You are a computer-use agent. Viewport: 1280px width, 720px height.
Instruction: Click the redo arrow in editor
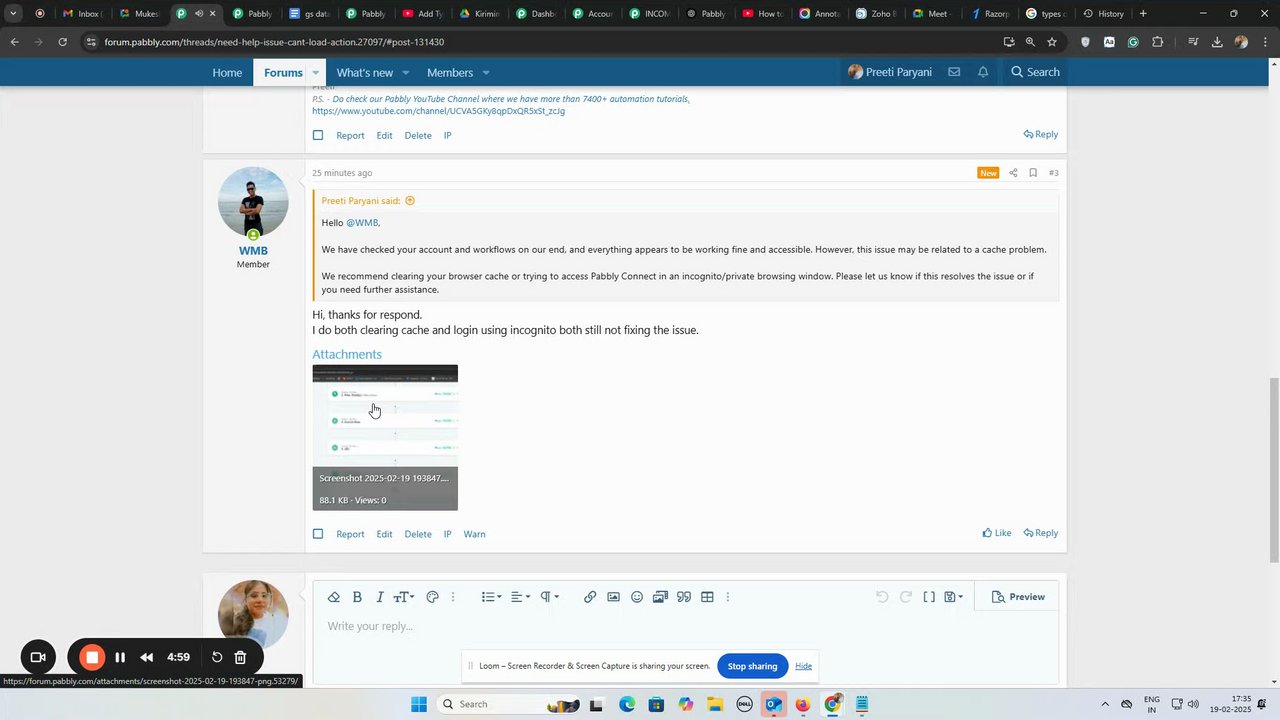tap(905, 597)
